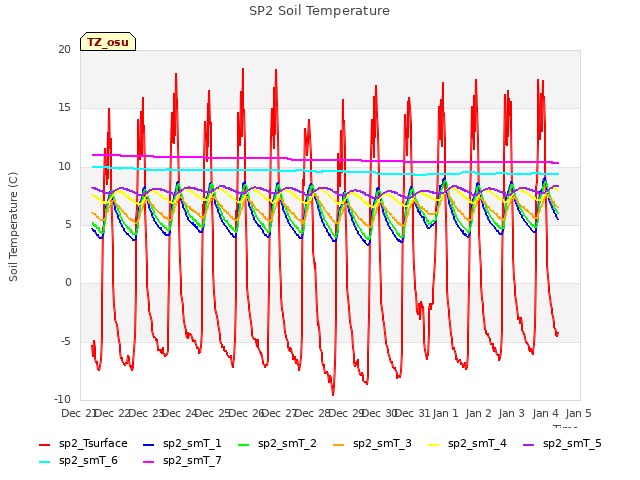Click the green sp2_smT_2 legend swatch
This screenshot has width=640, height=480.
(244, 444)
